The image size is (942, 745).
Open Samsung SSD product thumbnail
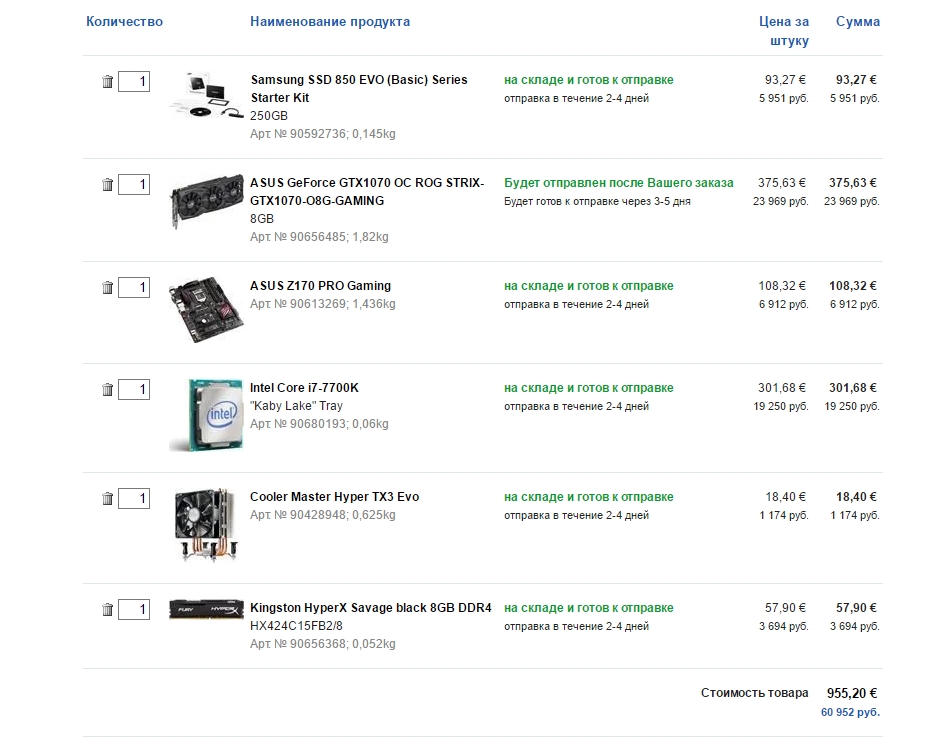[x=206, y=96]
